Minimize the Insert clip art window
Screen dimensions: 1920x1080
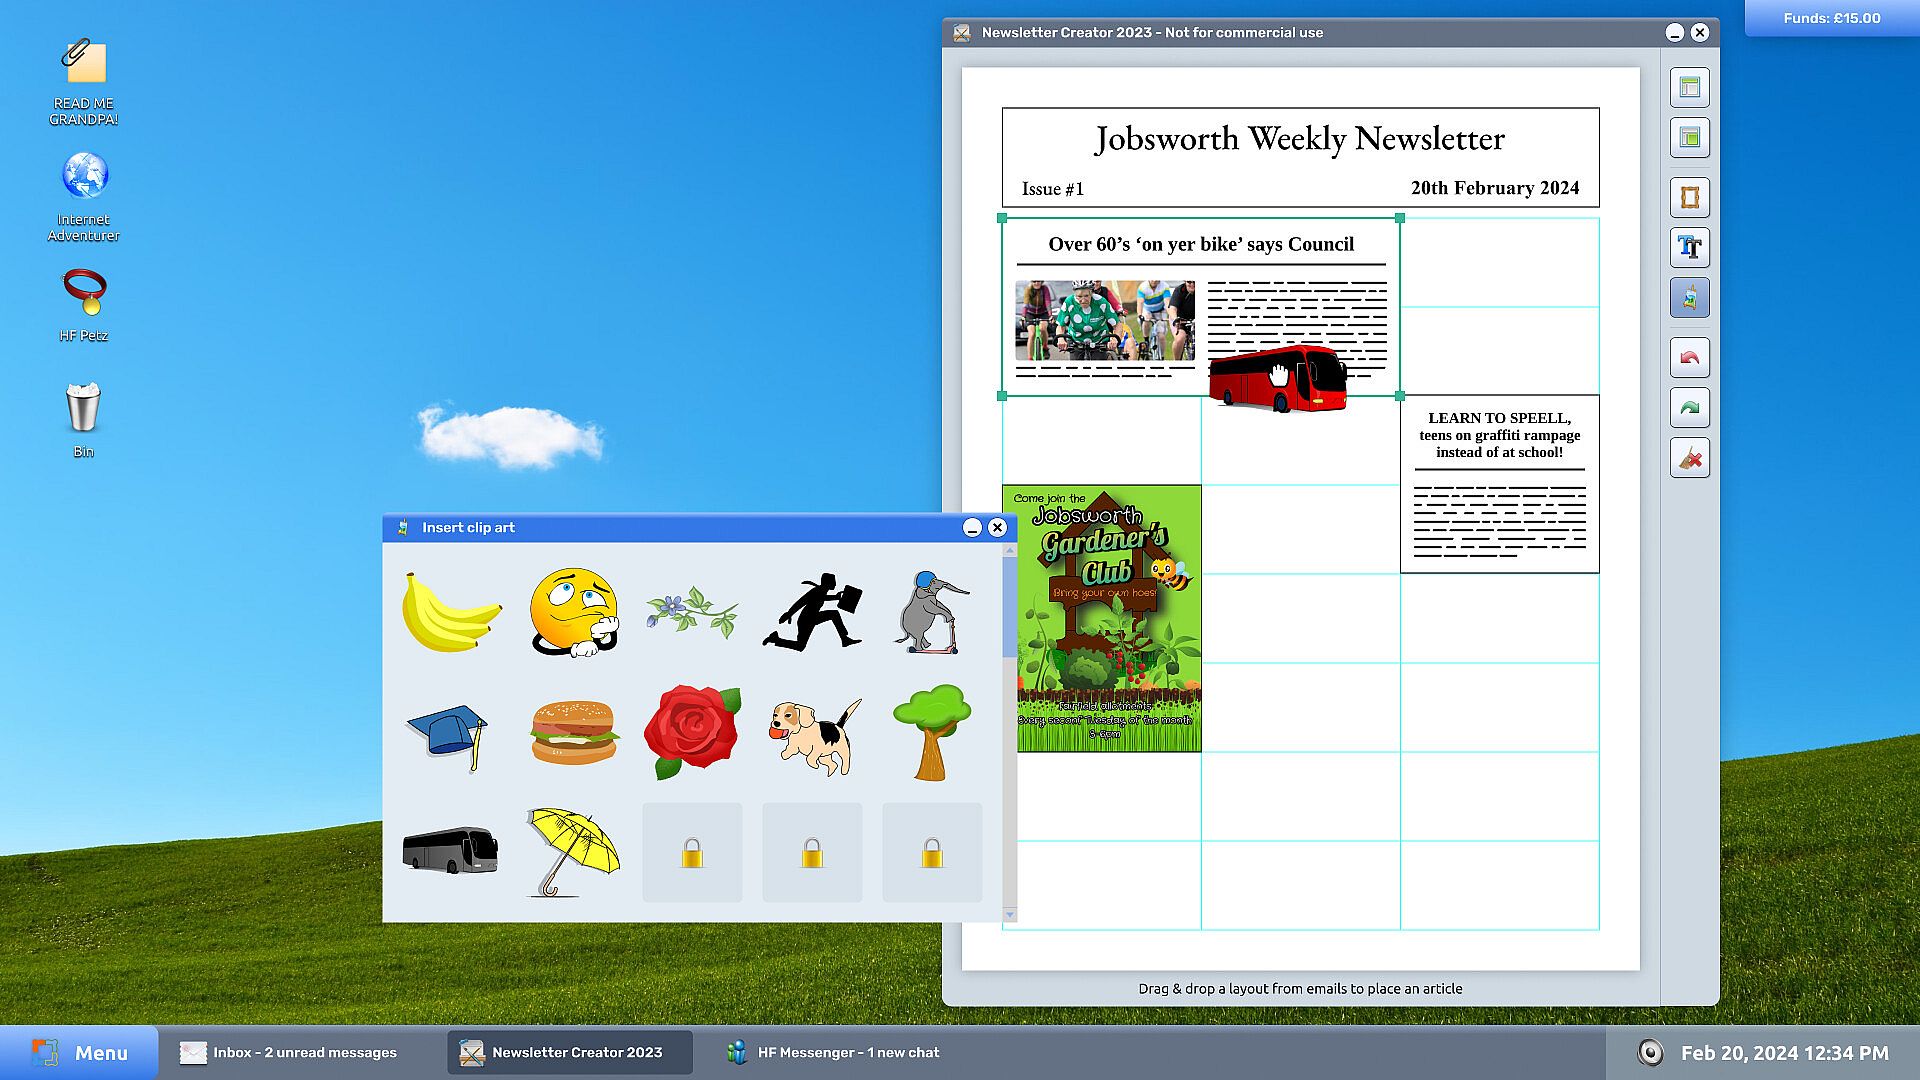coord(972,528)
